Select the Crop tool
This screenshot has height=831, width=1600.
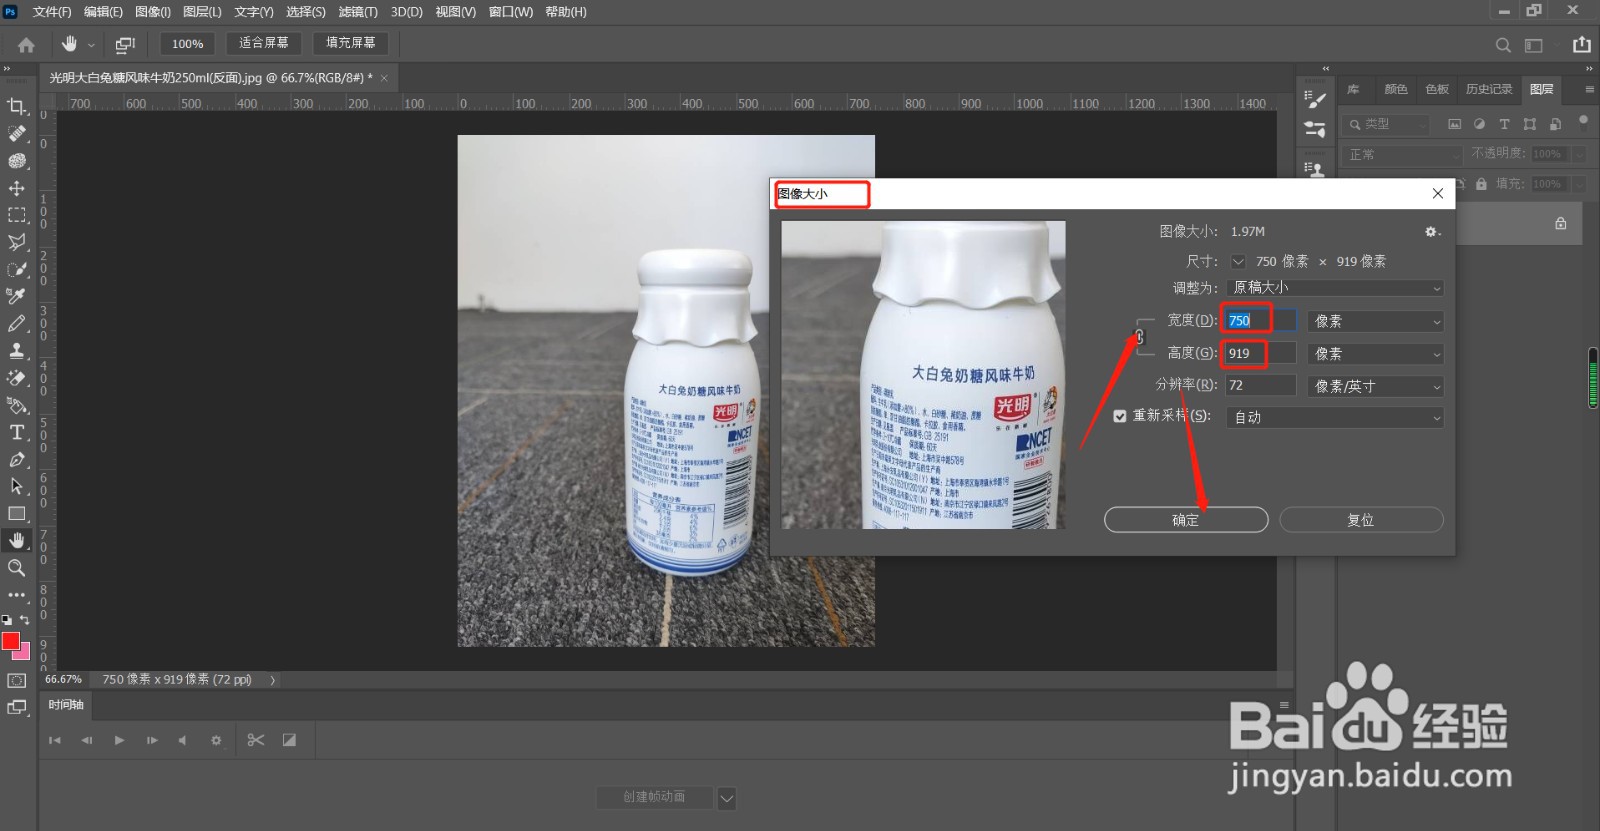(x=17, y=106)
